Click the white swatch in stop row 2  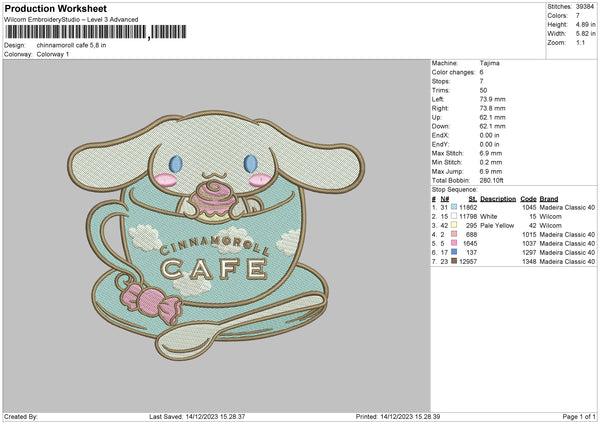pyautogui.click(x=454, y=216)
